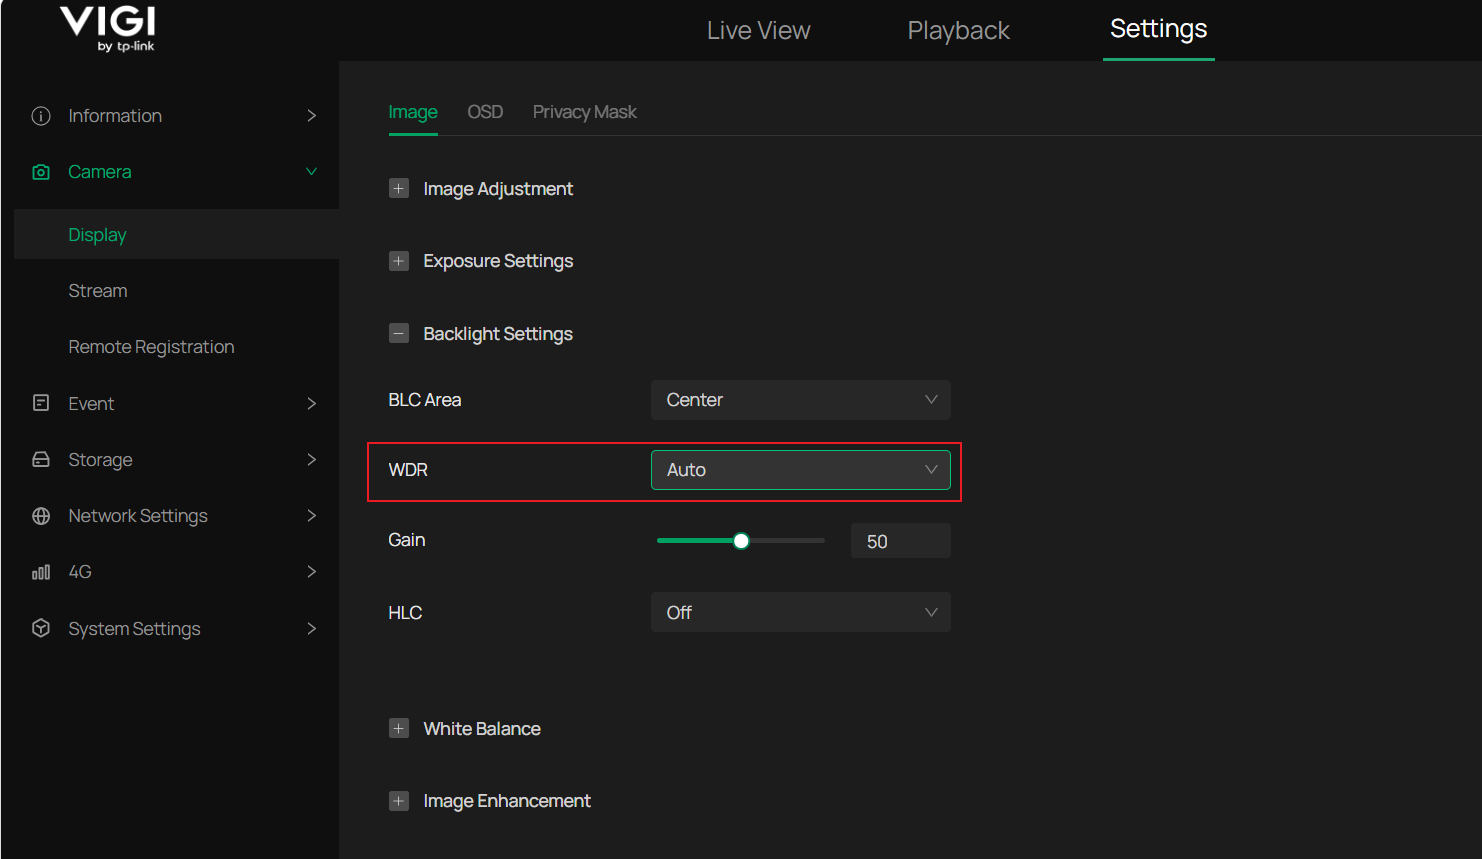Click the 4G menu label
Viewport: 1482px width, 859px height.
coord(80,572)
